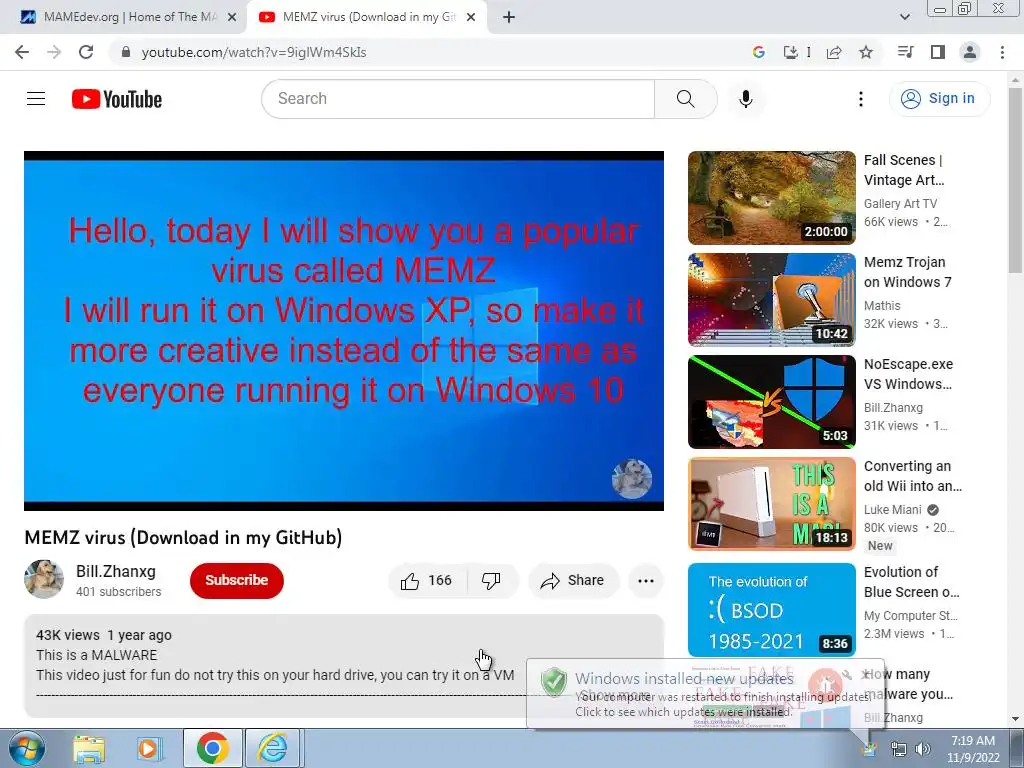Expand Chrome tab search chevron
The height and width of the screenshot is (768, 1024).
tap(905, 17)
